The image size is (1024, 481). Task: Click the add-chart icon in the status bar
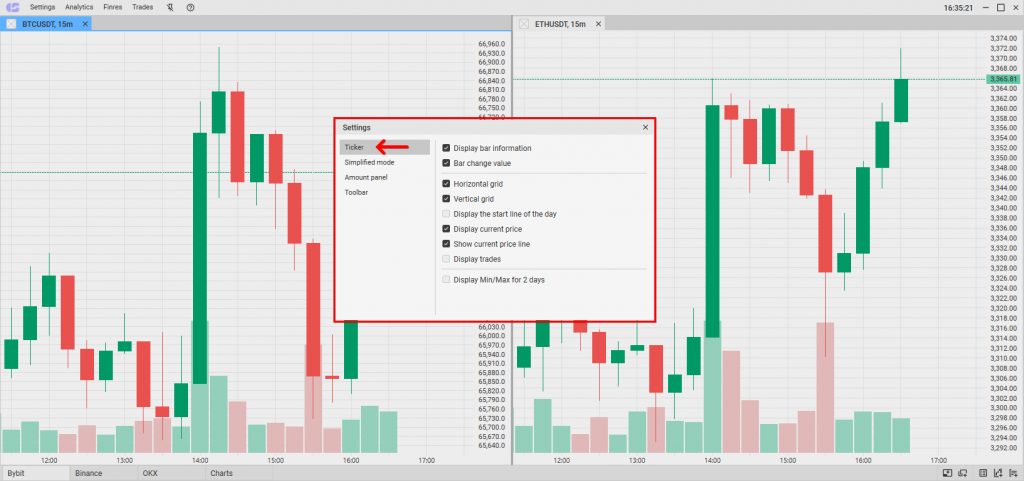pos(999,473)
